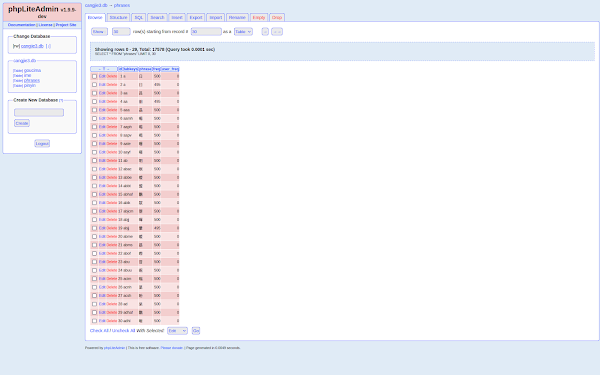Tick the checkbox for row id 10

click(x=95, y=152)
